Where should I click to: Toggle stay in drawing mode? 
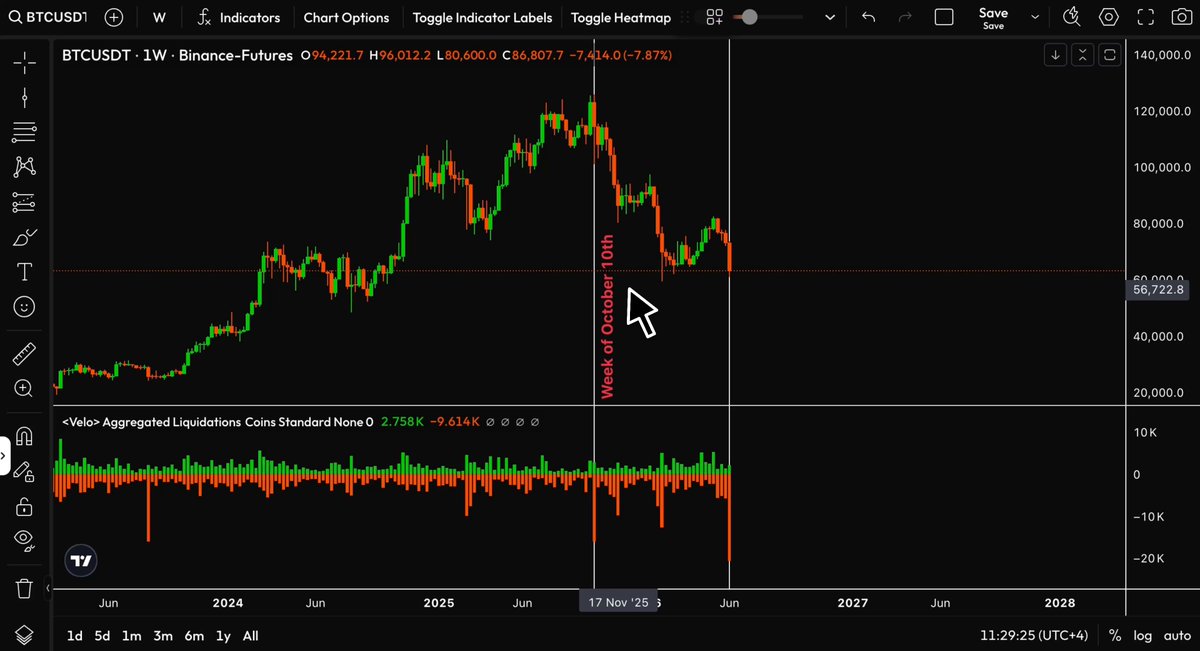(25, 472)
